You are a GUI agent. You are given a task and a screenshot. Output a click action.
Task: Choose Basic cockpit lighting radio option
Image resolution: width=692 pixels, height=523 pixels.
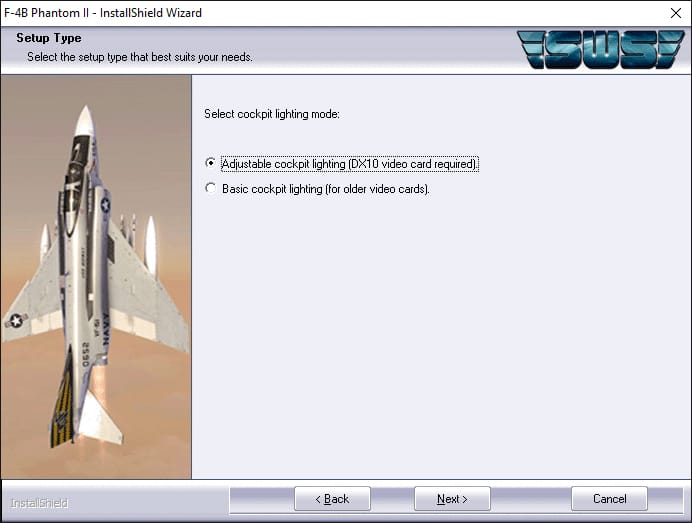[210, 188]
